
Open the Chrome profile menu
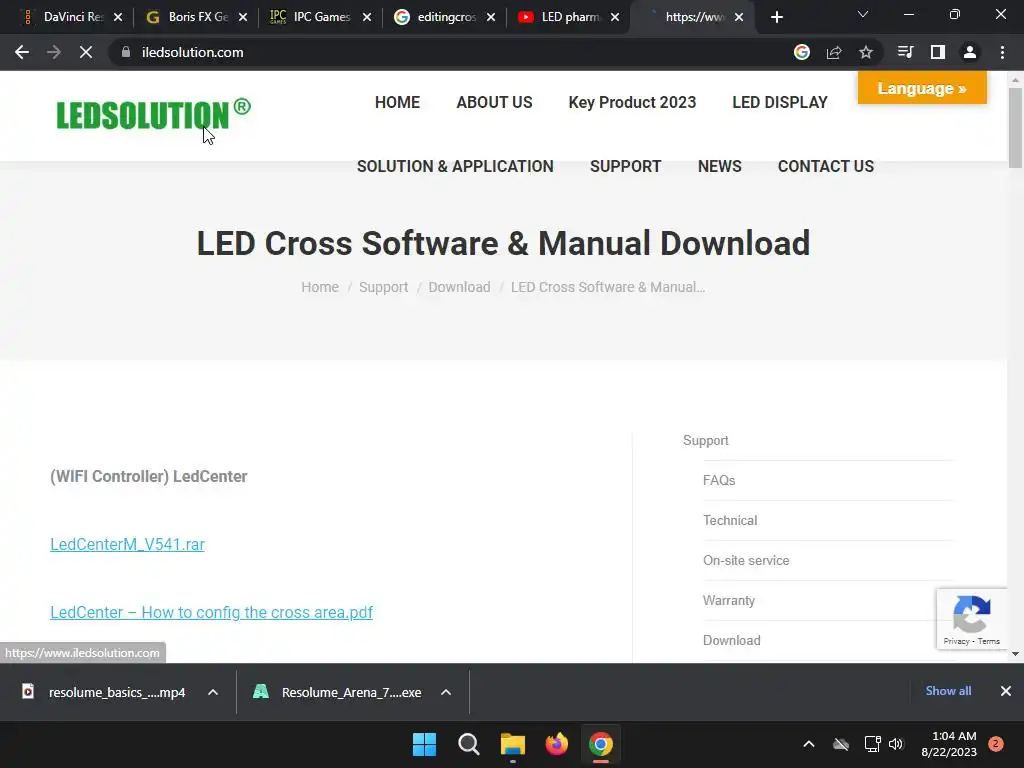tap(970, 52)
